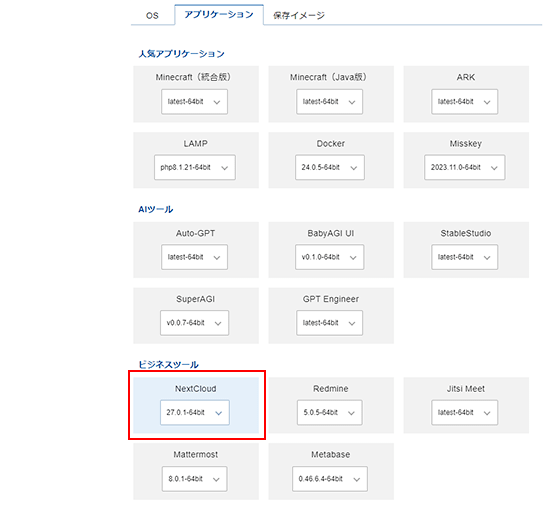Choose the SuperAGI card title

[196, 299]
